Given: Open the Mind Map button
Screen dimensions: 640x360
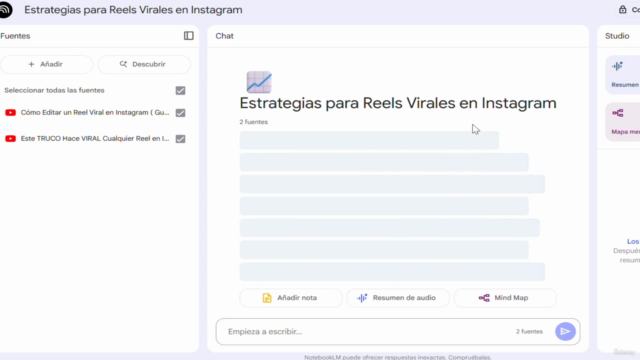Looking at the screenshot, I should (x=505, y=298).
